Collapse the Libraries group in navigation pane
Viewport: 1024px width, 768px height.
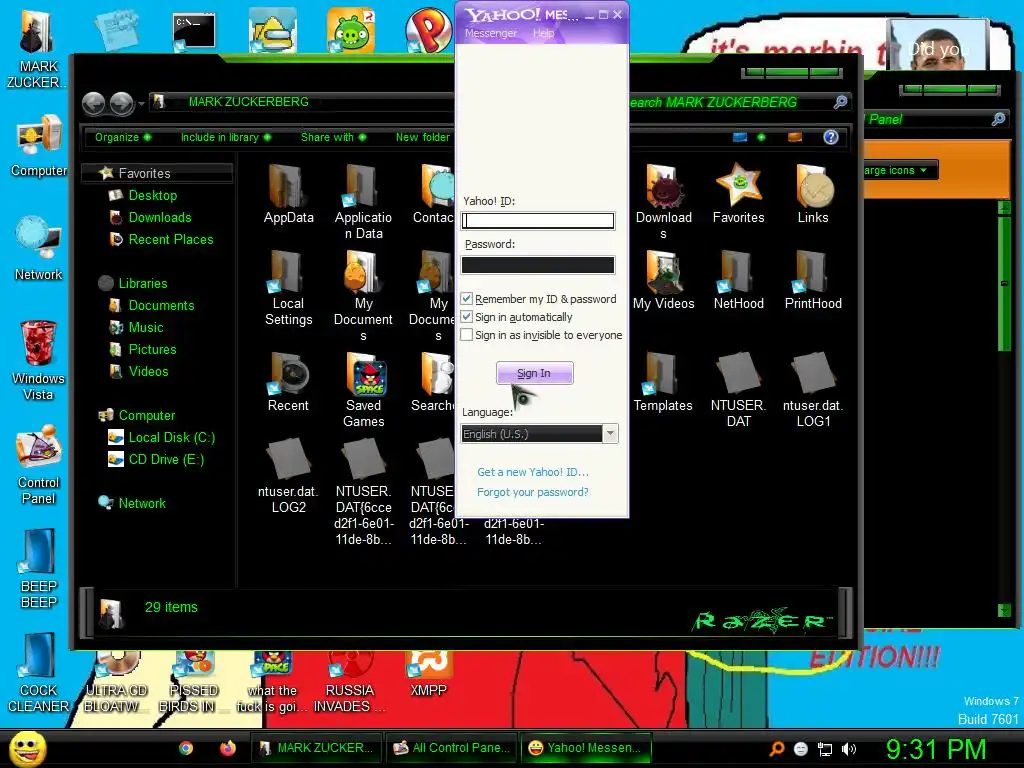(x=133, y=283)
